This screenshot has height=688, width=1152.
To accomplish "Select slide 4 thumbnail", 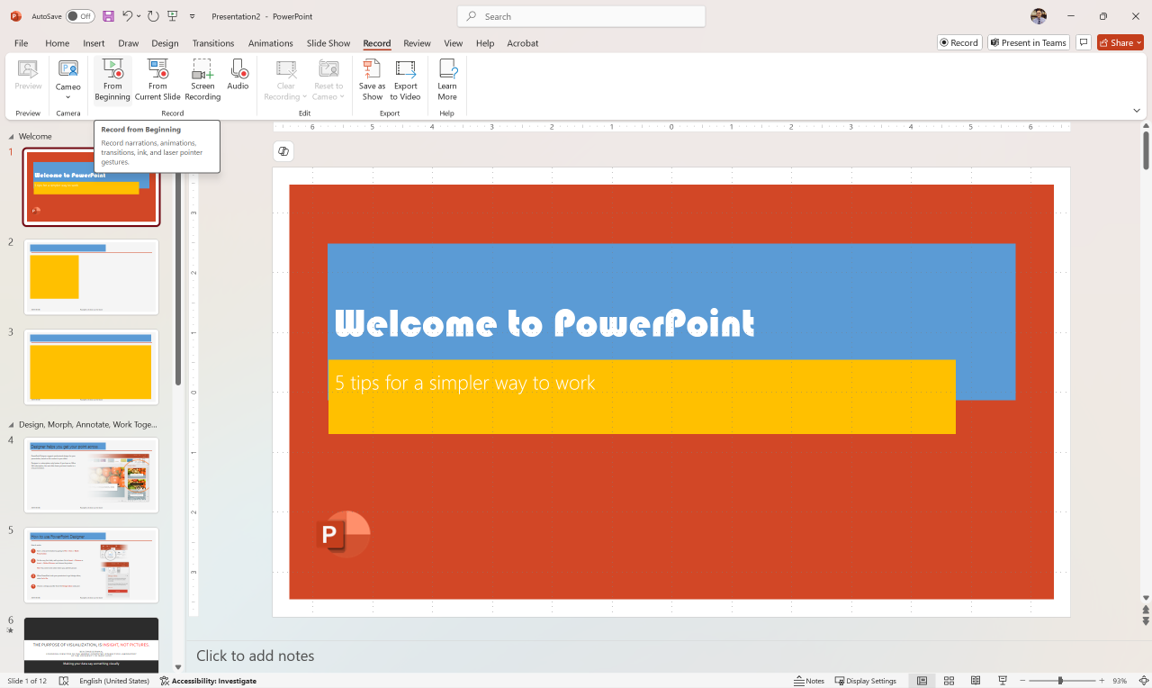I will 91,475.
